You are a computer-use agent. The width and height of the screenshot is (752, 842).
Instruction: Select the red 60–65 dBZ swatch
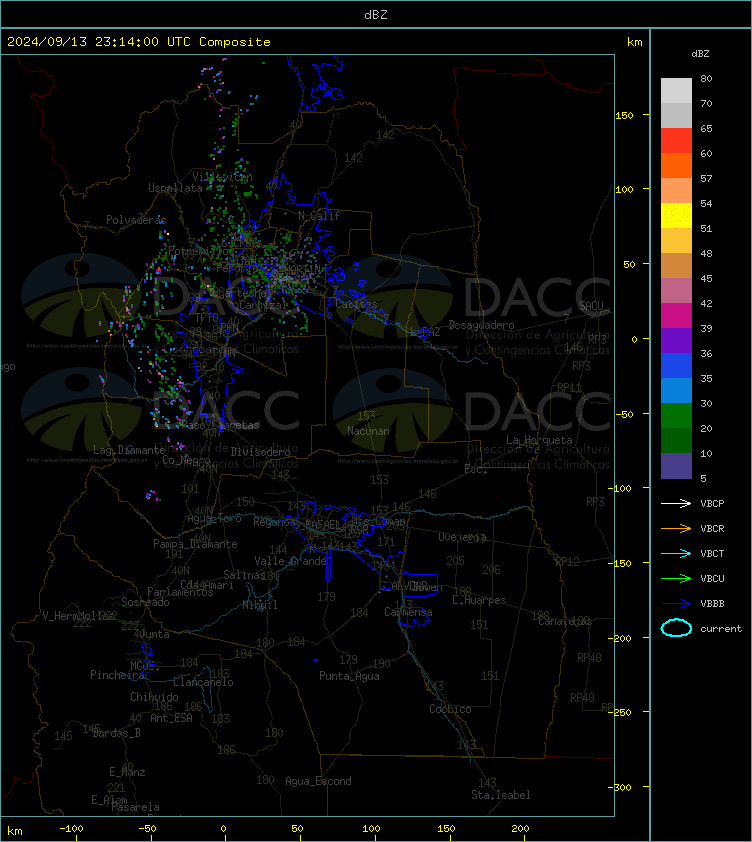pos(676,140)
